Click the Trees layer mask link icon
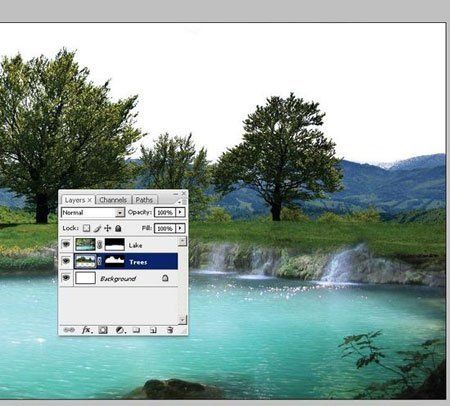450x406 pixels. (100, 261)
